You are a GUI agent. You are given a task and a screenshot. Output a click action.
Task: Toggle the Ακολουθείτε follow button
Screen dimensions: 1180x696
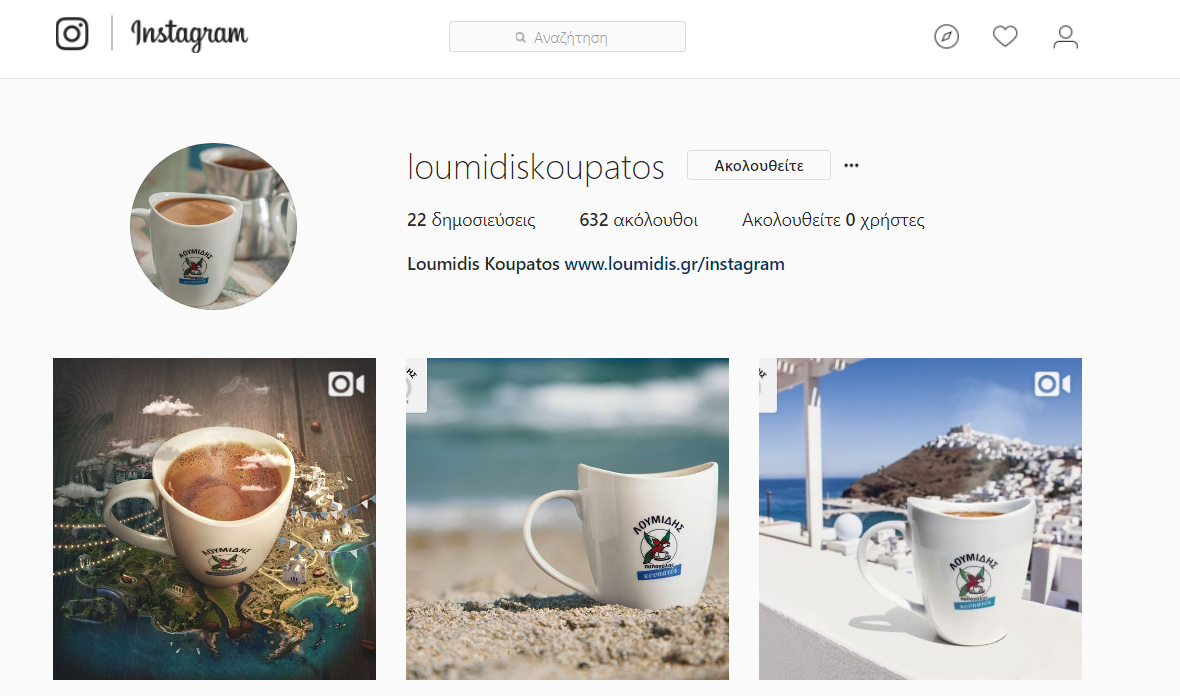click(759, 166)
